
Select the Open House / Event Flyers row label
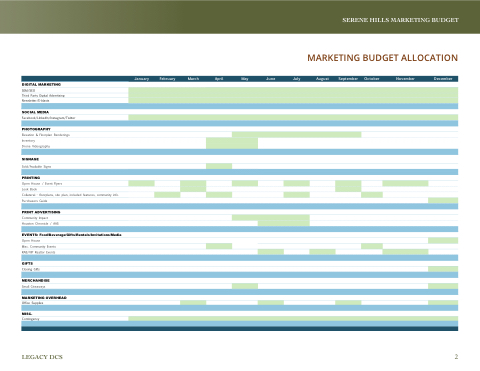click(x=42, y=184)
